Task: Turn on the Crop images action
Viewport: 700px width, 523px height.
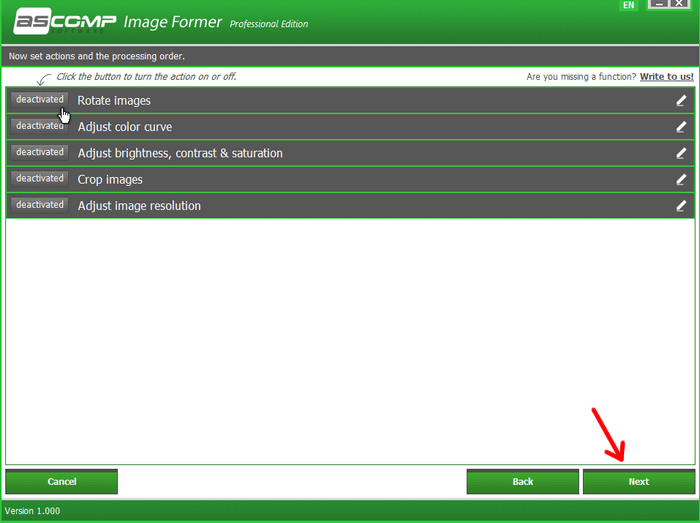Action: click(40, 178)
